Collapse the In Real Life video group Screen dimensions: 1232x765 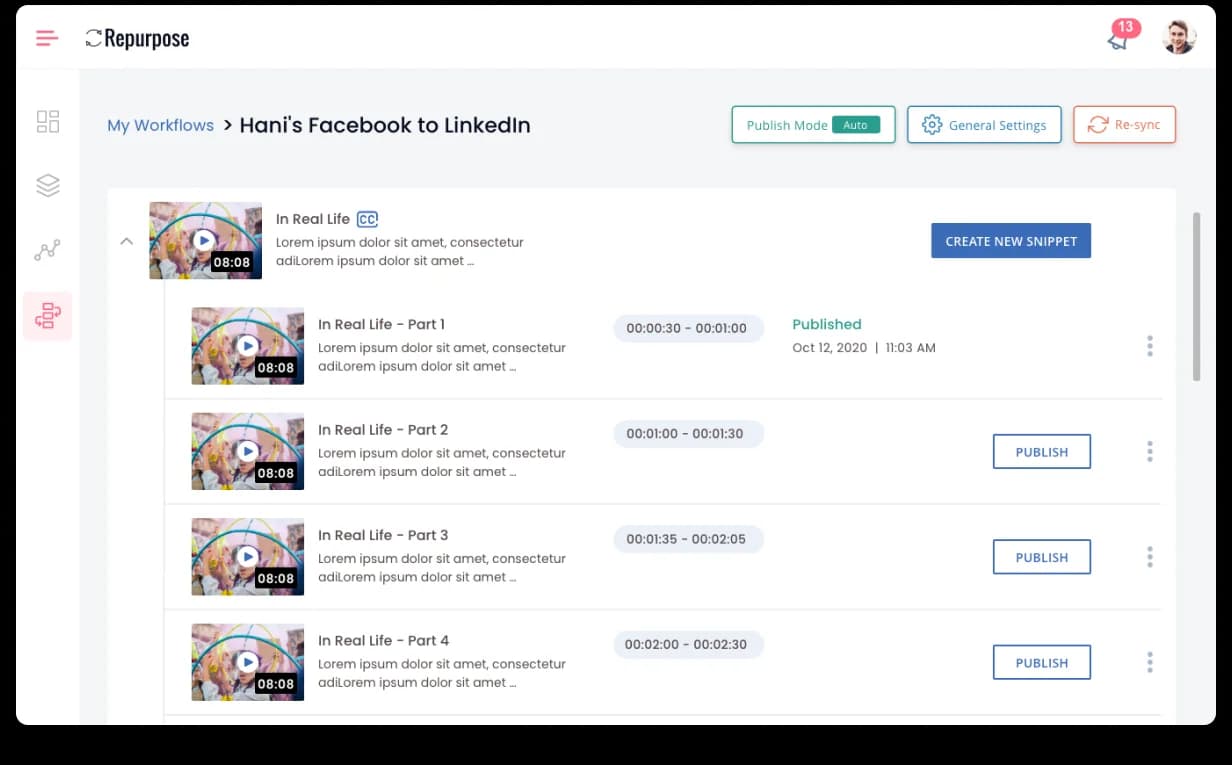pos(126,241)
